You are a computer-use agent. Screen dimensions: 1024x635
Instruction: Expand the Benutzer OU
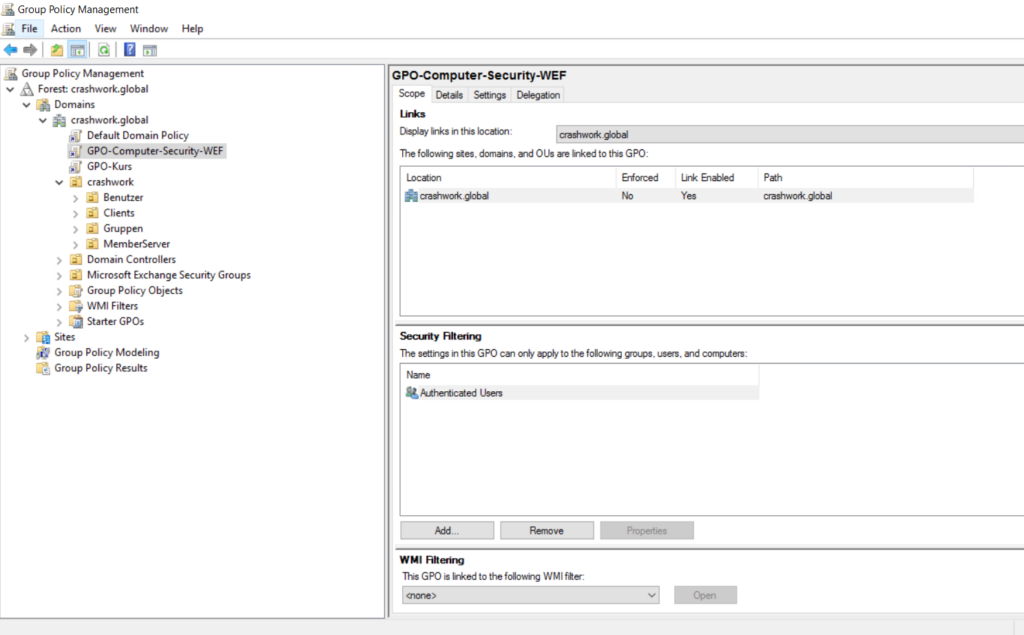(76, 198)
